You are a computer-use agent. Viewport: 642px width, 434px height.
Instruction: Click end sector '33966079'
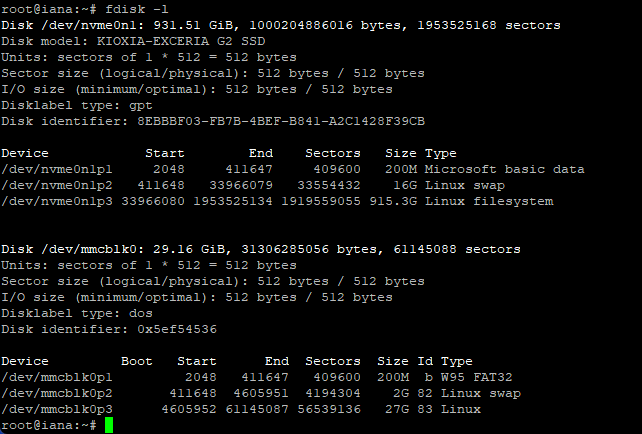(241, 185)
